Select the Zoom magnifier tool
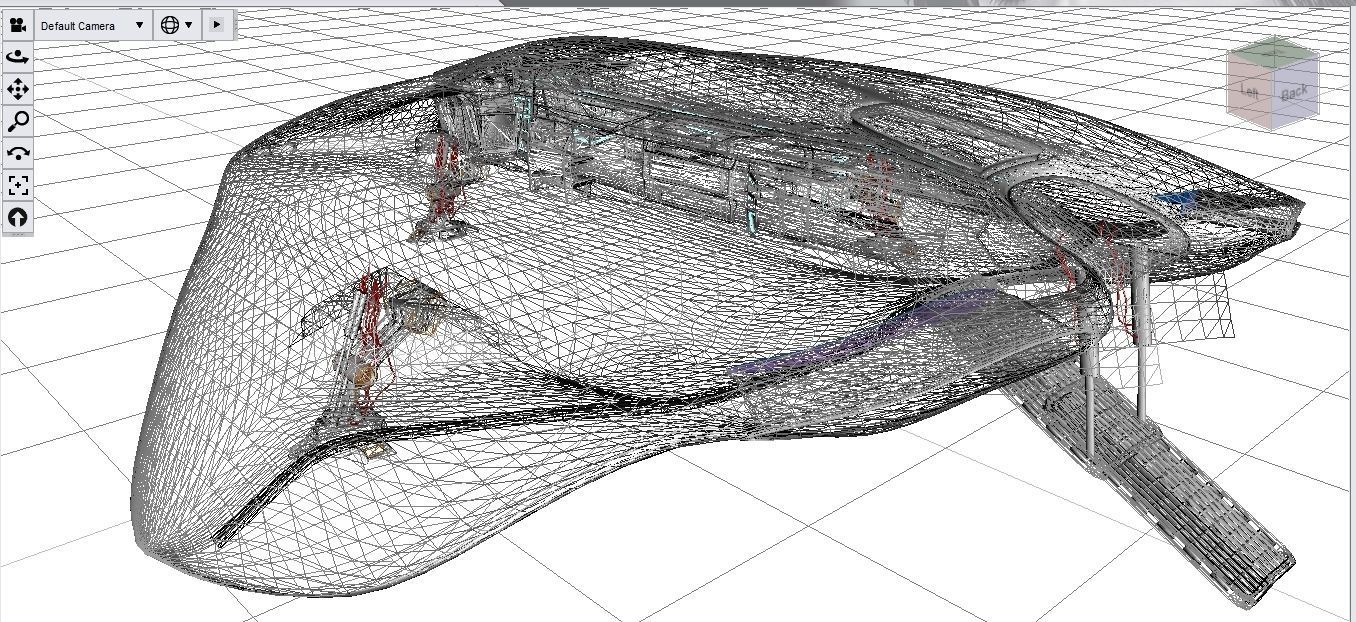This screenshot has width=1356, height=622. click(x=17, y=121)
